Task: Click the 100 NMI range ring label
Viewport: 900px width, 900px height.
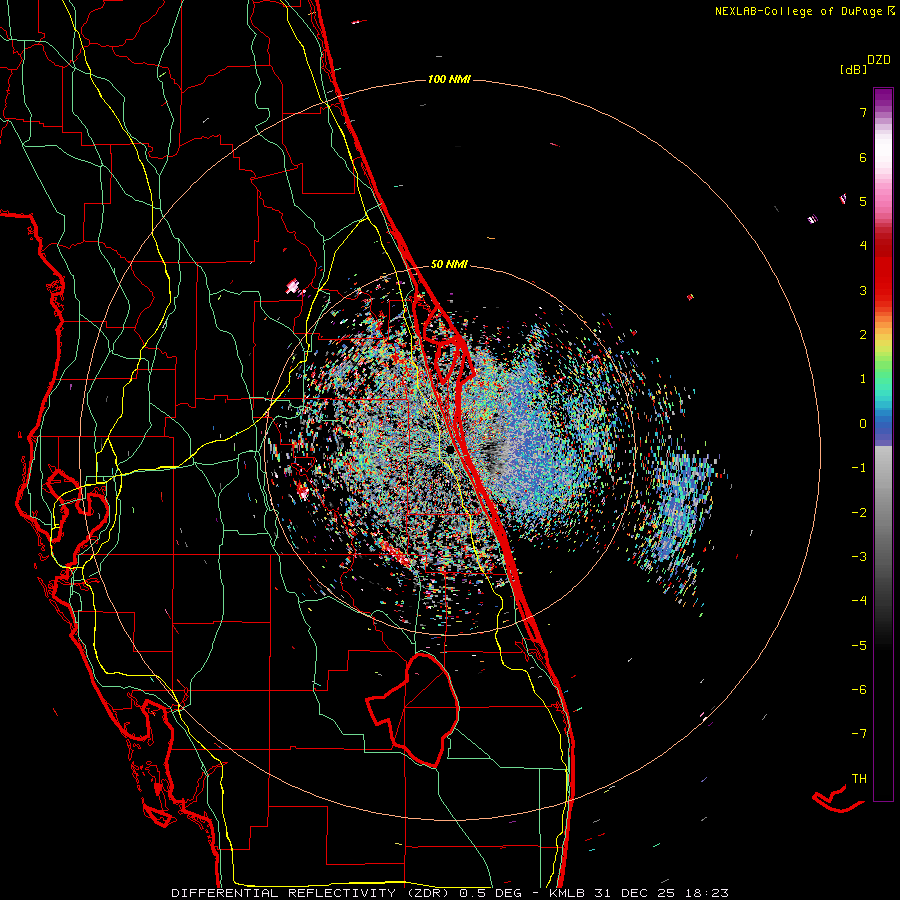Action: [x=449, y=79]
